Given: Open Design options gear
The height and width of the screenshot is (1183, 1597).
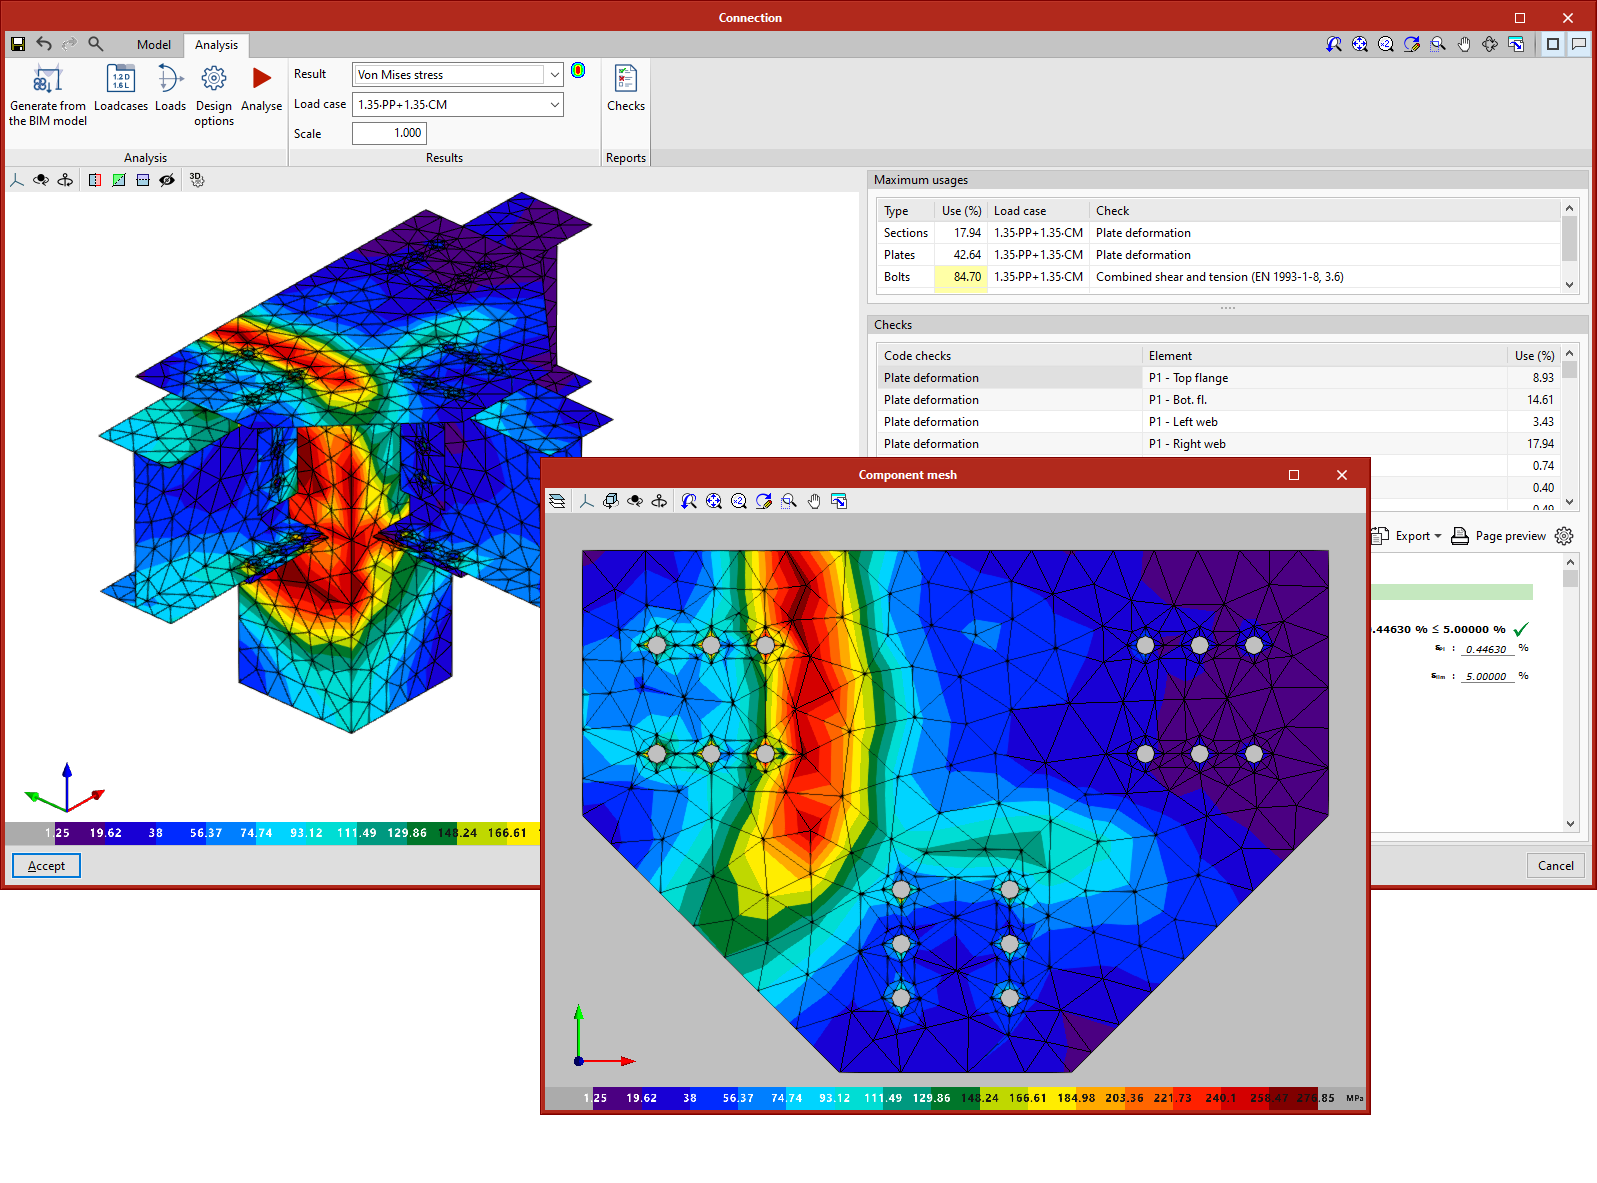Looking at the screenshot, I should 213,79.
